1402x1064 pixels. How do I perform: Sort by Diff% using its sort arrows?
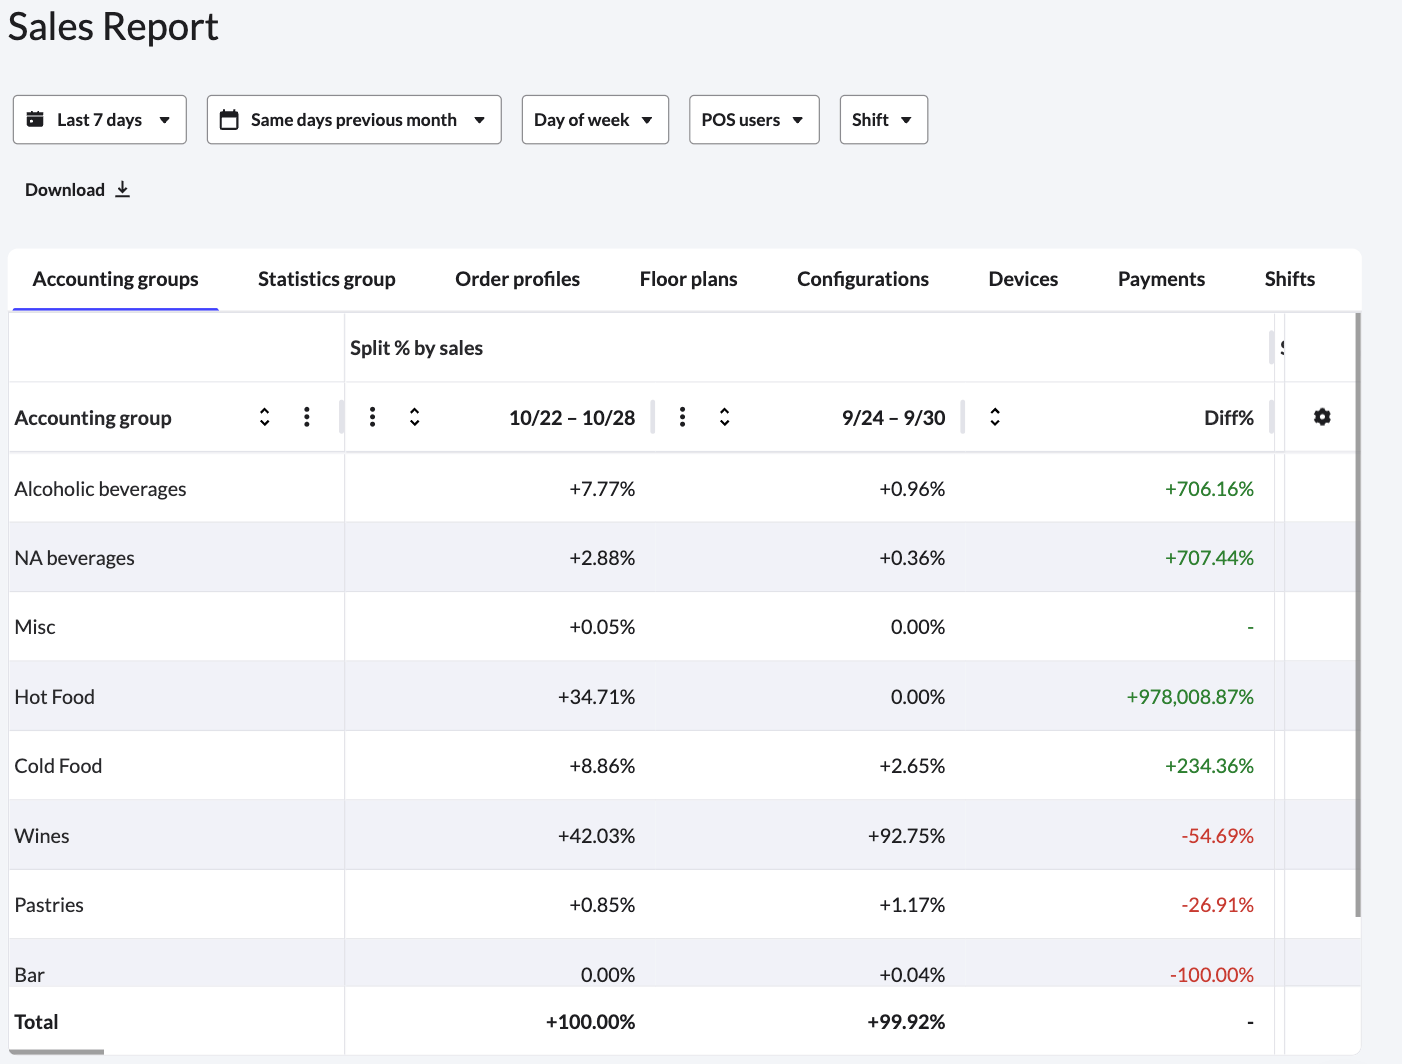pos(995,417)
